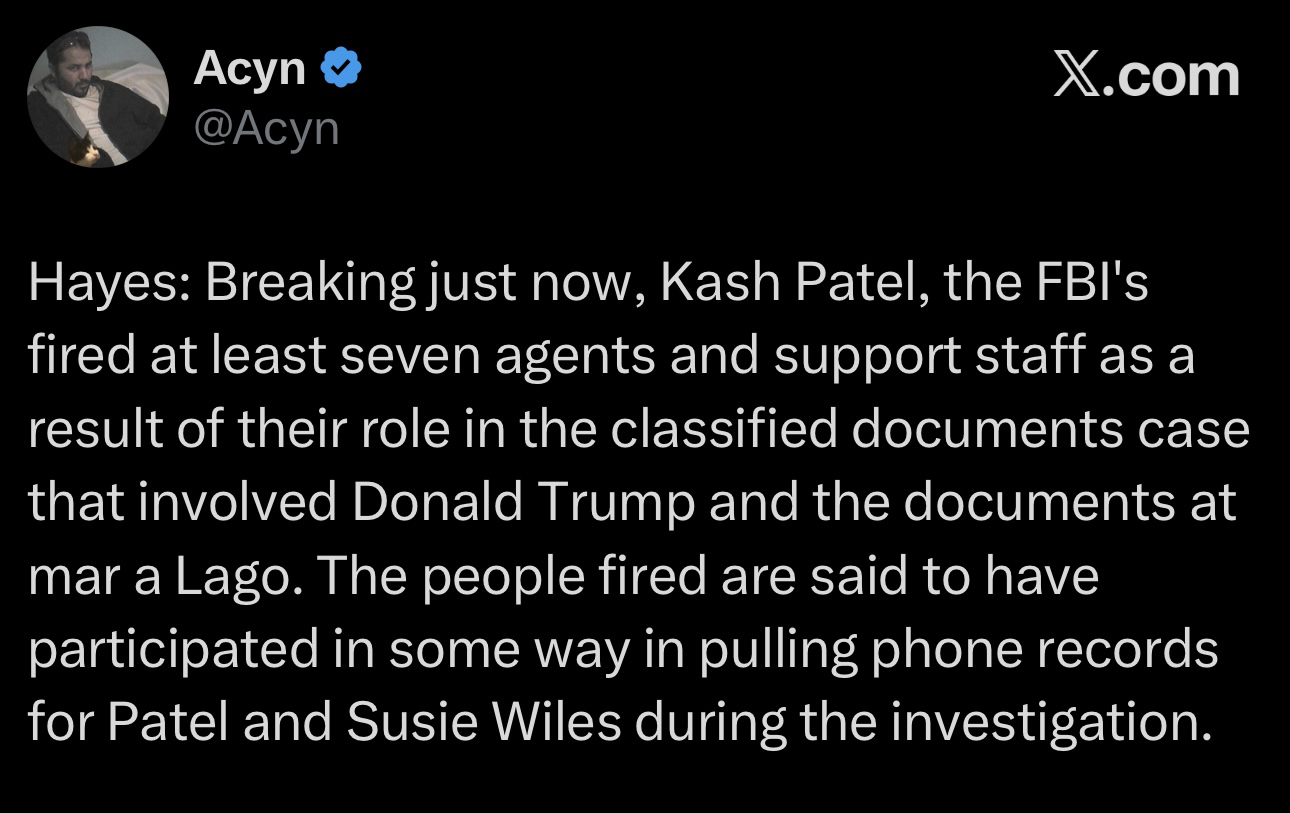Click the blue verified checkmark badge
1290x813 pixels.
coord(341,69)
